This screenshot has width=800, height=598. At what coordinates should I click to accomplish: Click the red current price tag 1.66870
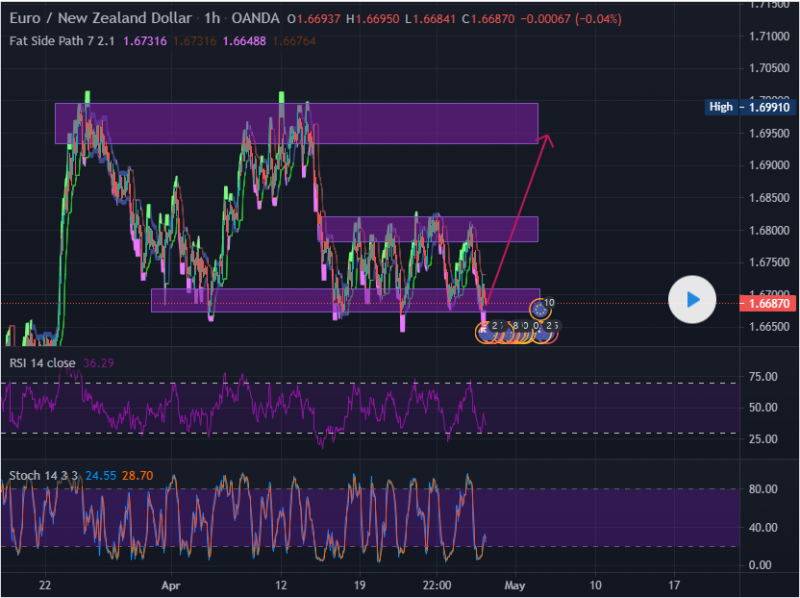pyautogui.click(x=766, y=303)
